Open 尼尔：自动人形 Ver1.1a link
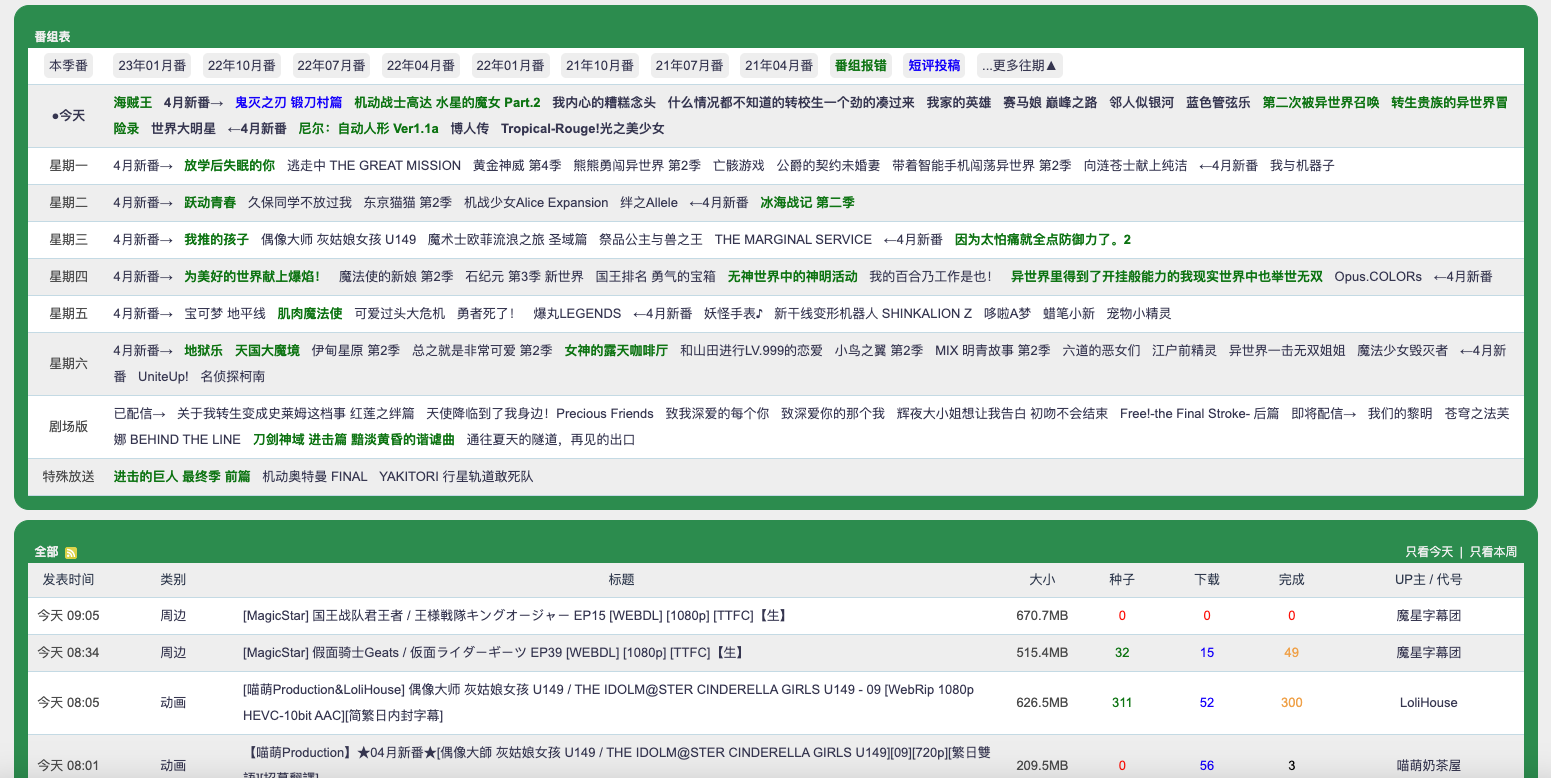The height and width of the screenshot is (778, 1551). (x=369, y=129)
